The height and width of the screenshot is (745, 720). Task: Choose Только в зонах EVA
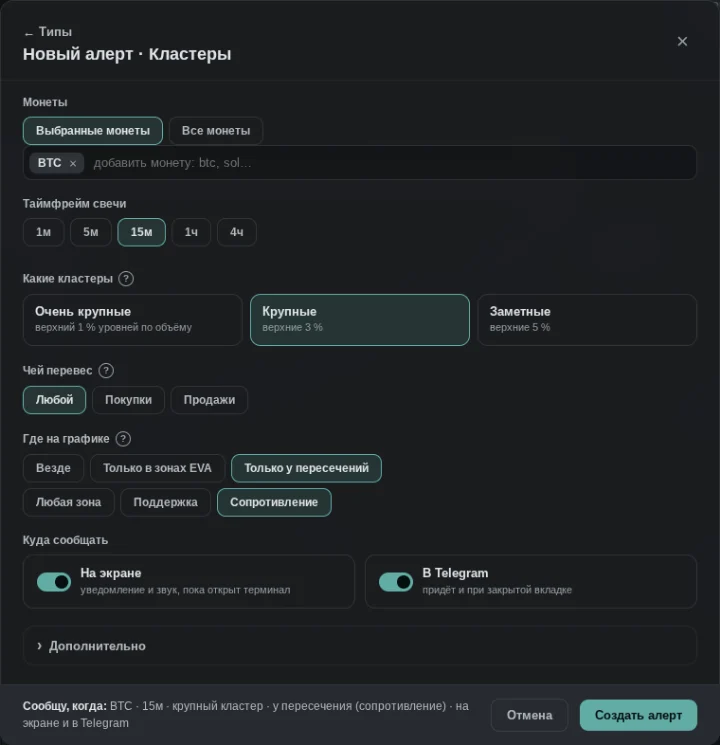[x=157, y=468]
